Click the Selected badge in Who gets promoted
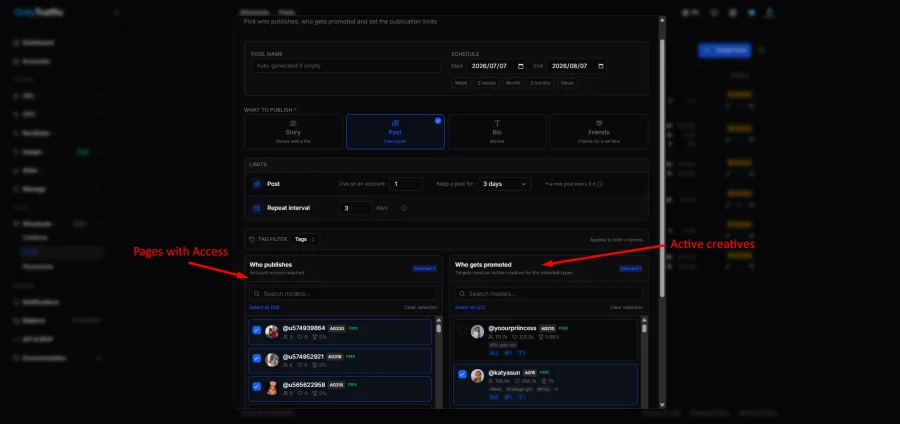The width and height of the screenshot is (900, 424). pos(630,268)
